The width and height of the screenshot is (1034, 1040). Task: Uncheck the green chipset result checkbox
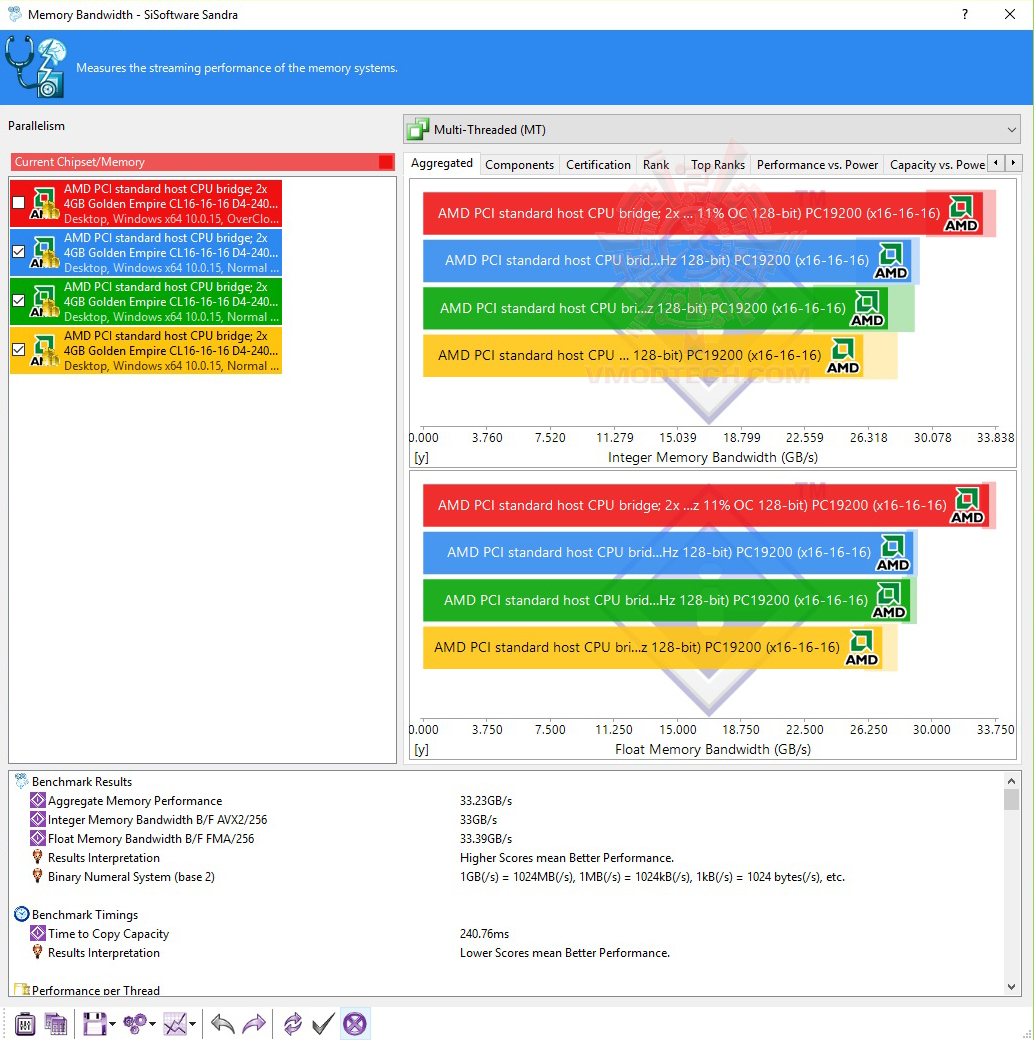(19, 300)
